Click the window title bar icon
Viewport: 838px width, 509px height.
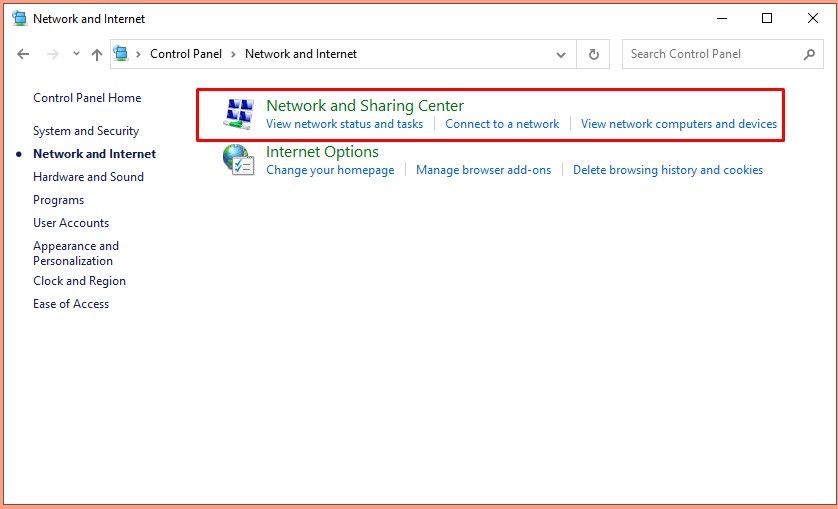[x=20, y=19]
